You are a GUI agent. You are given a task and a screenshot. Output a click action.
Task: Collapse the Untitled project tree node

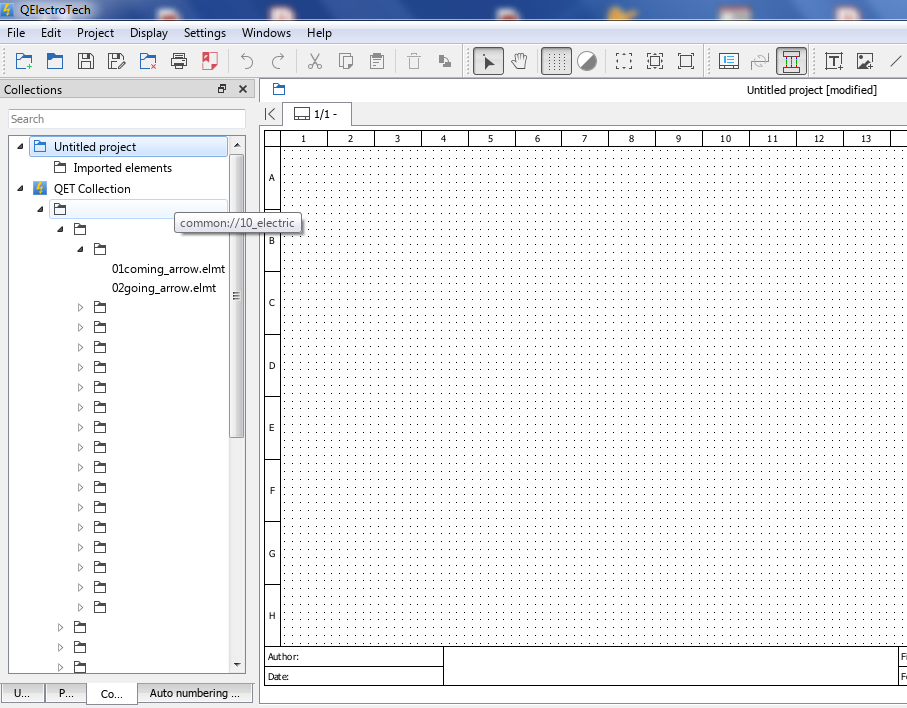[x=20, y=147]
